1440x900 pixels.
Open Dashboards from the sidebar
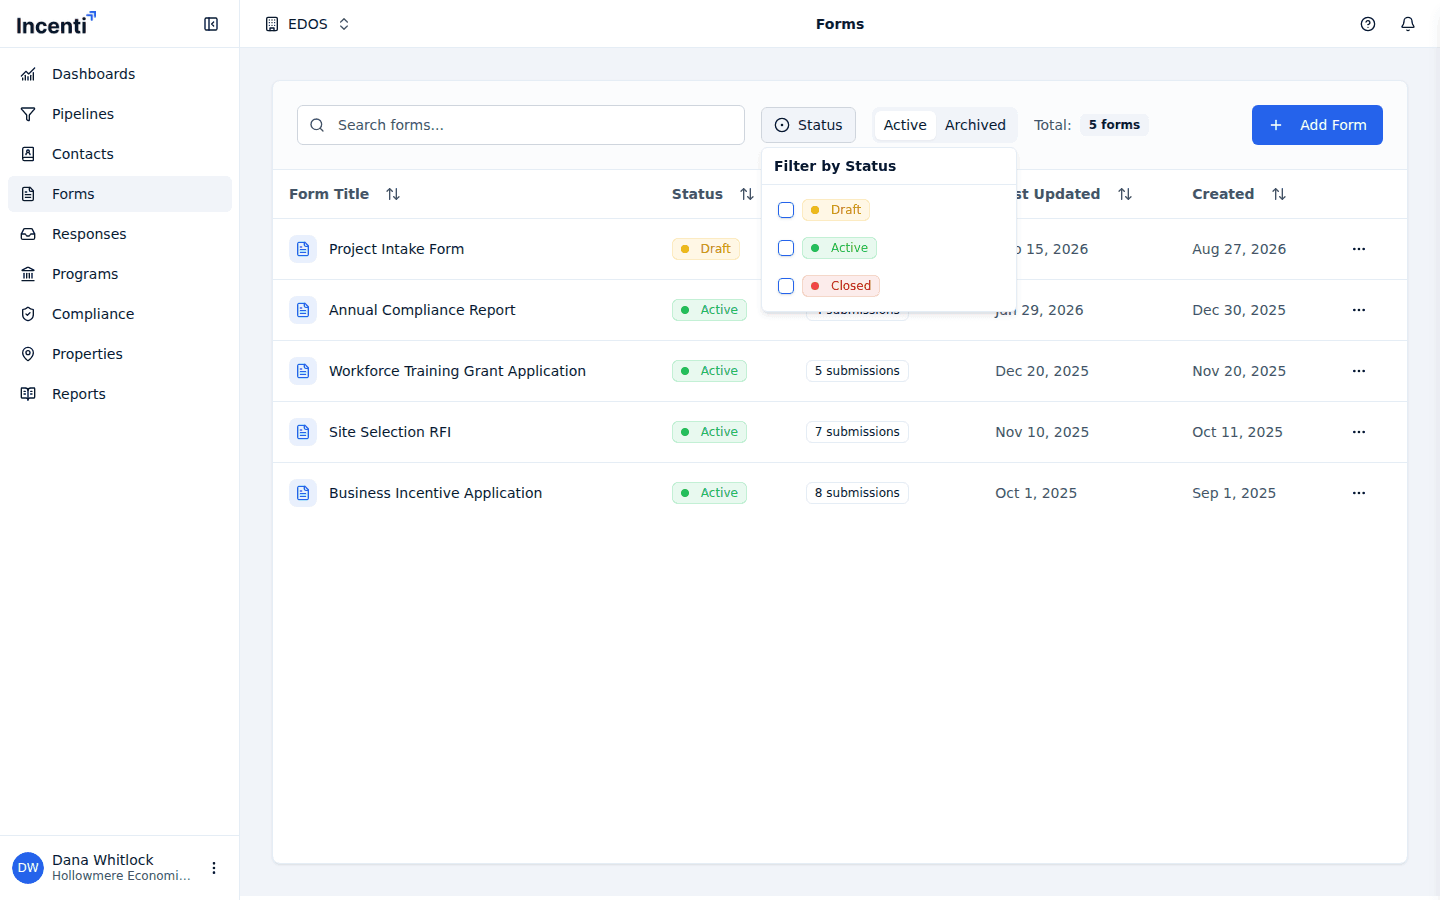pos(120,74)
